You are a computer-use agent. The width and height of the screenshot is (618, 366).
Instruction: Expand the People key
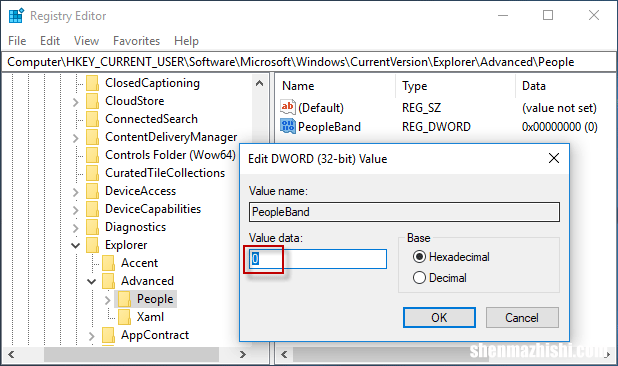click(x=108, y=300)
